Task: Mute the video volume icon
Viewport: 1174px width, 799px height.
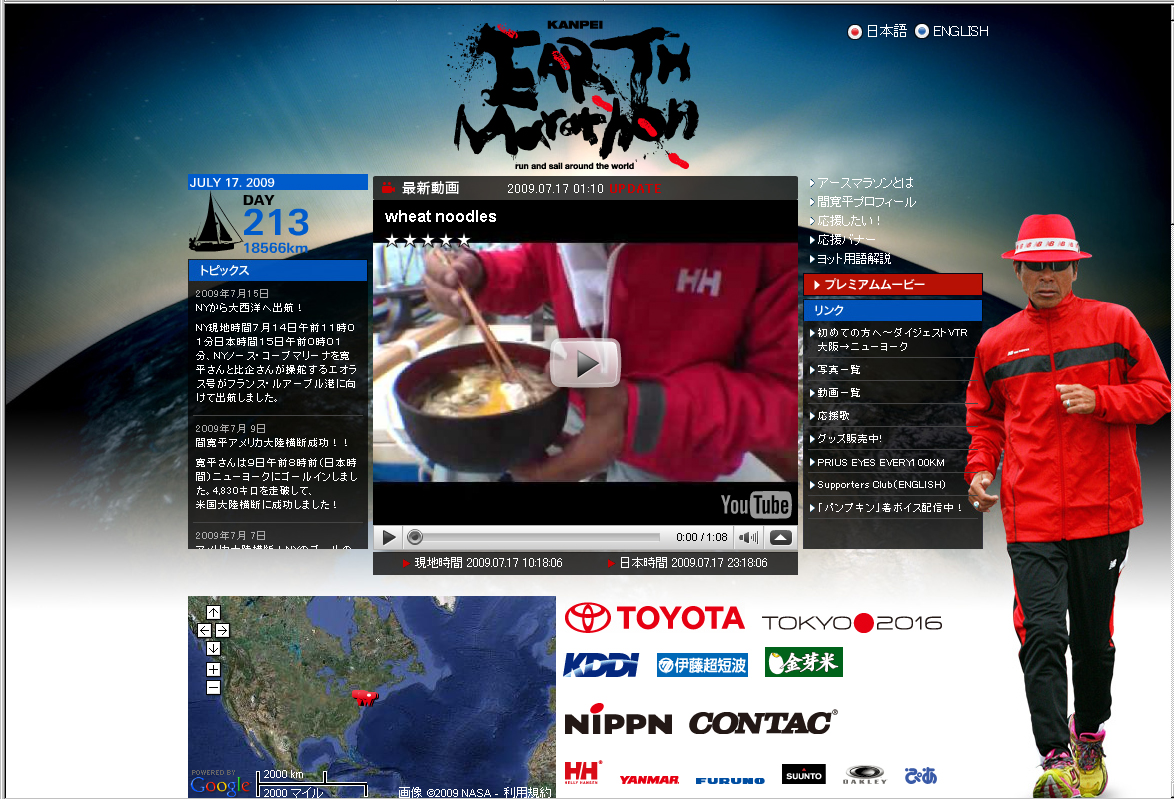Action: point(748,537)
